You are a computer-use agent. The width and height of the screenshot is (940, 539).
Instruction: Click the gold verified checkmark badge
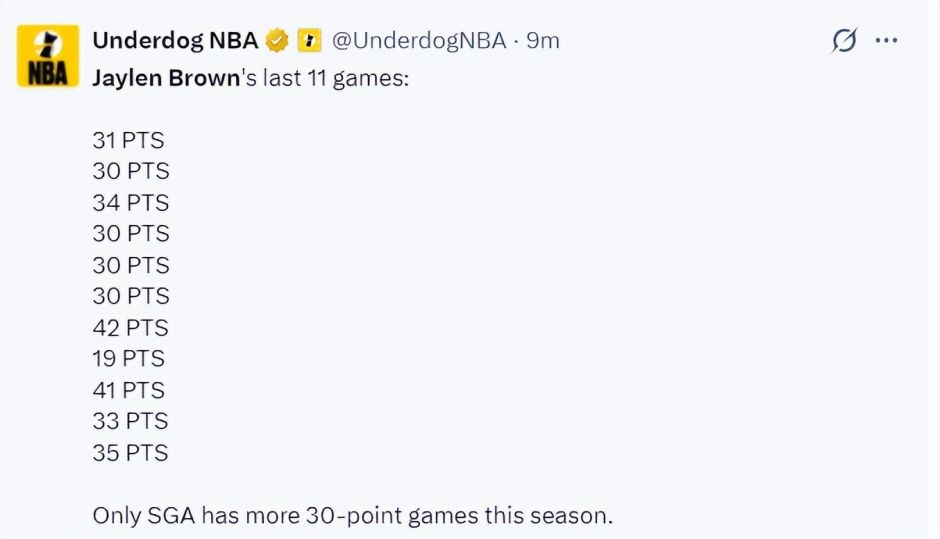(x=277, y=41)
